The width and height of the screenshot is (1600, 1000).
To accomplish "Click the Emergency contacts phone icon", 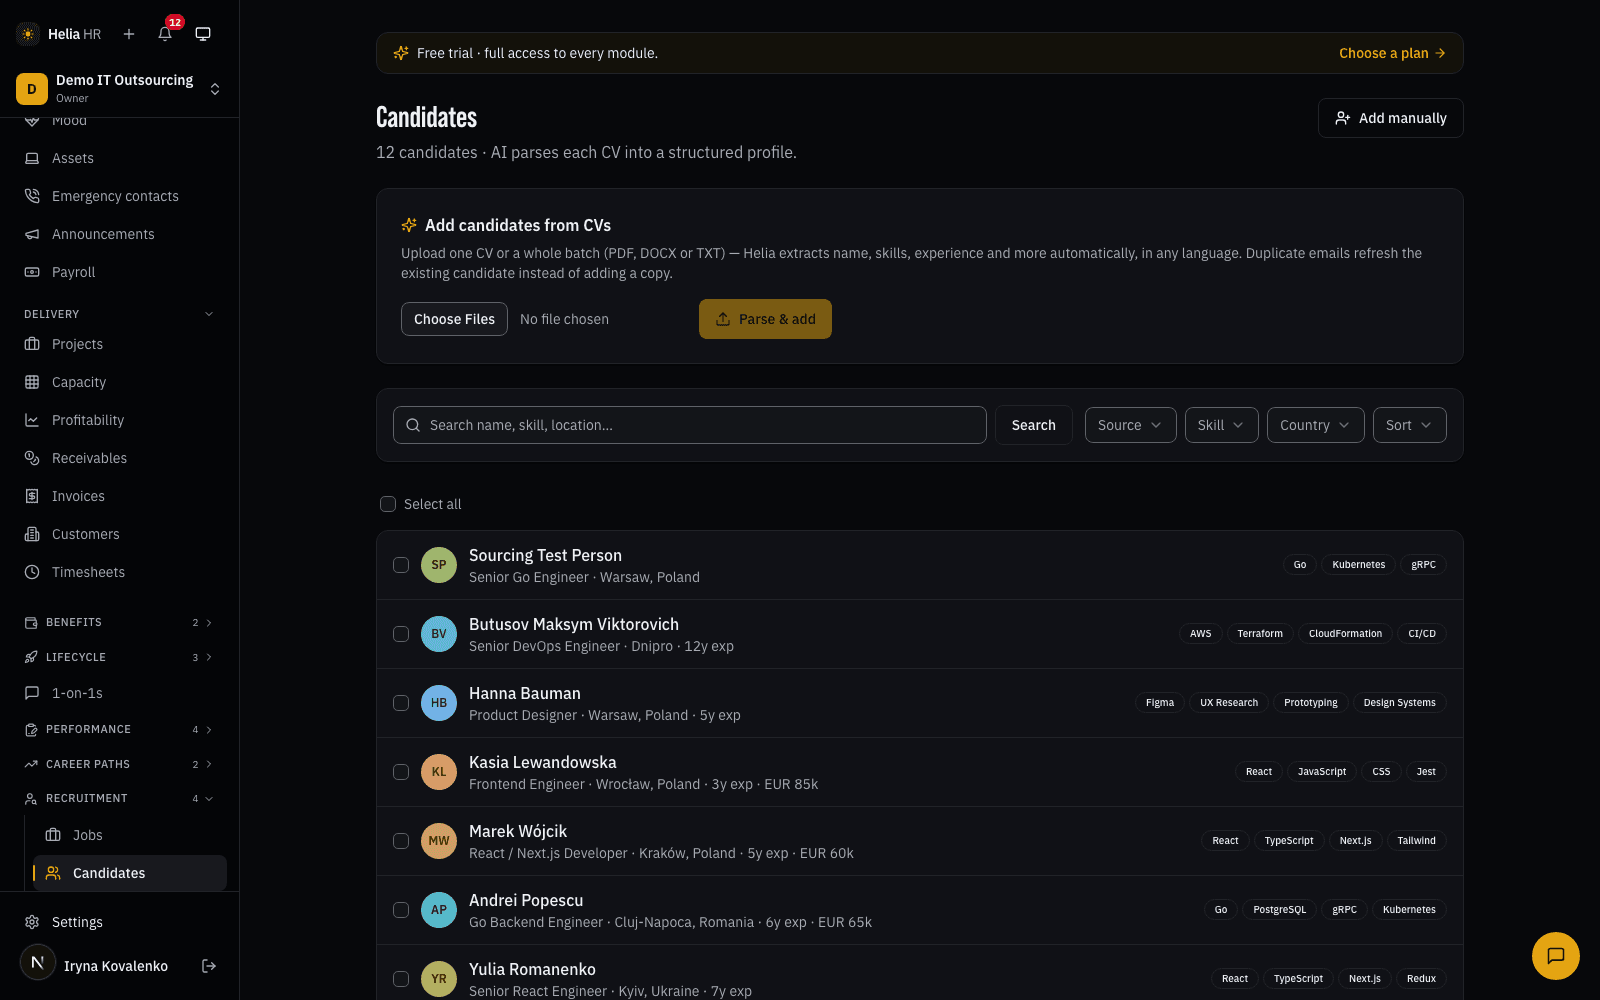I will pos(32,196).
